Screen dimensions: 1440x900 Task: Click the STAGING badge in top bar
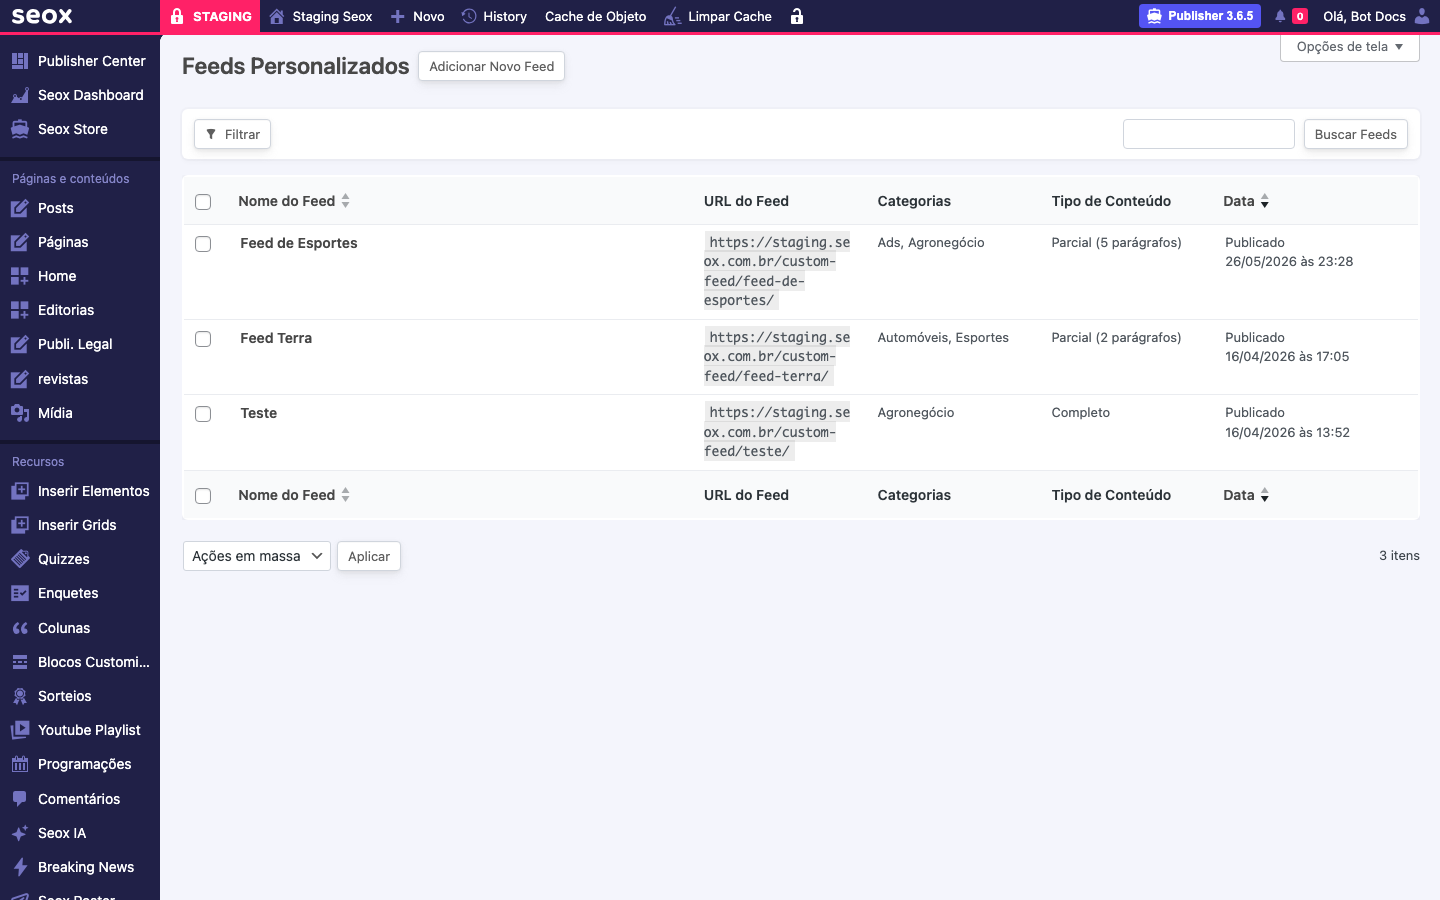tap(210, 16)
